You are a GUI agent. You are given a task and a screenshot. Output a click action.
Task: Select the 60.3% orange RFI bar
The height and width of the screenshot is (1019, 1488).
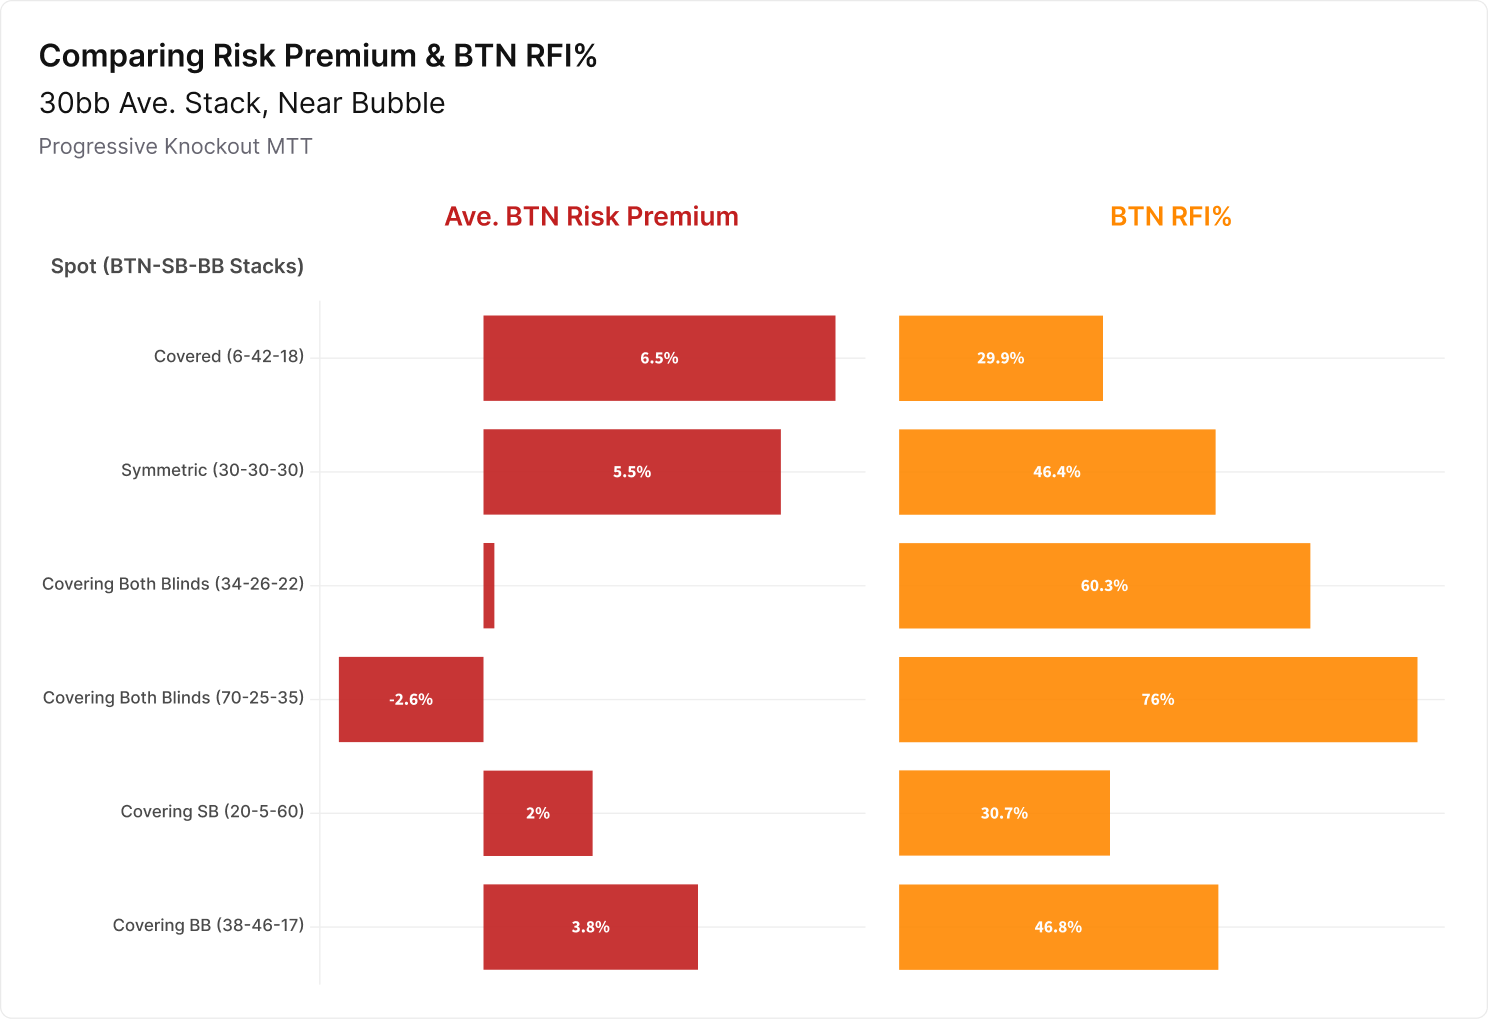(1104, 586)
